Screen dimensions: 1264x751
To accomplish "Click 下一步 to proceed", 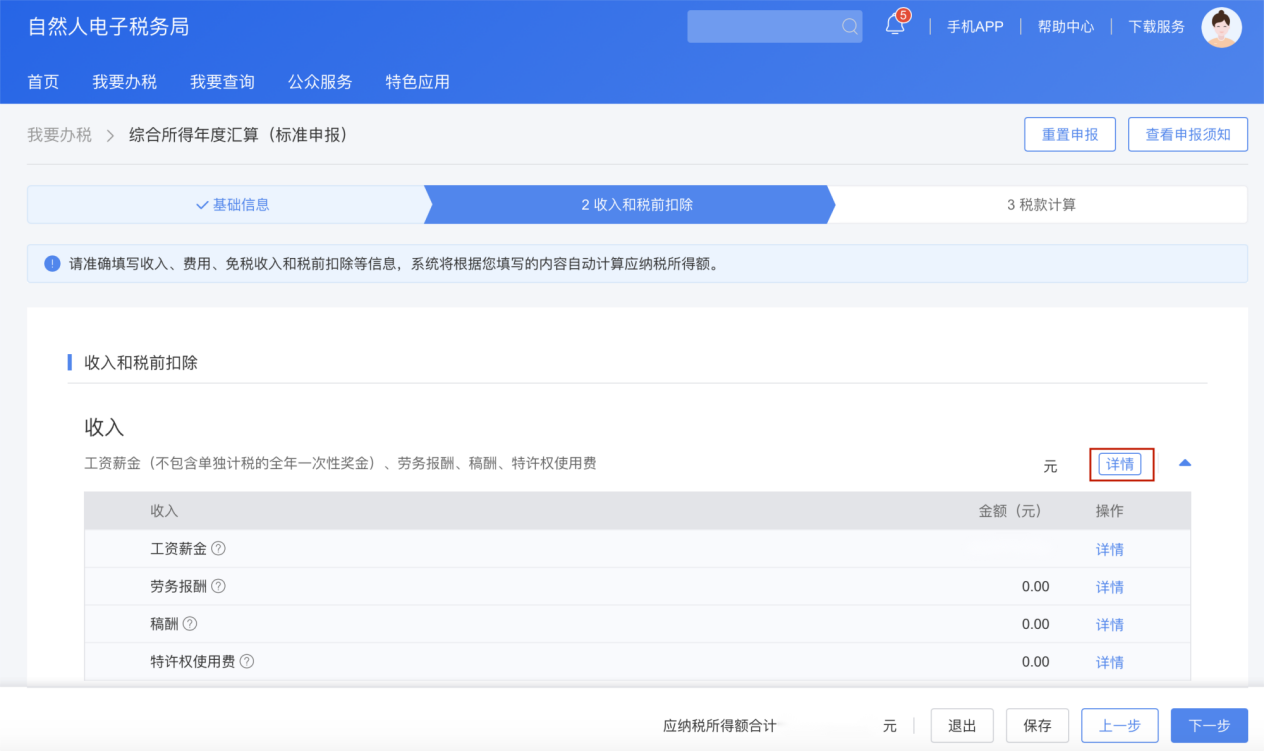I will 1209,726.
